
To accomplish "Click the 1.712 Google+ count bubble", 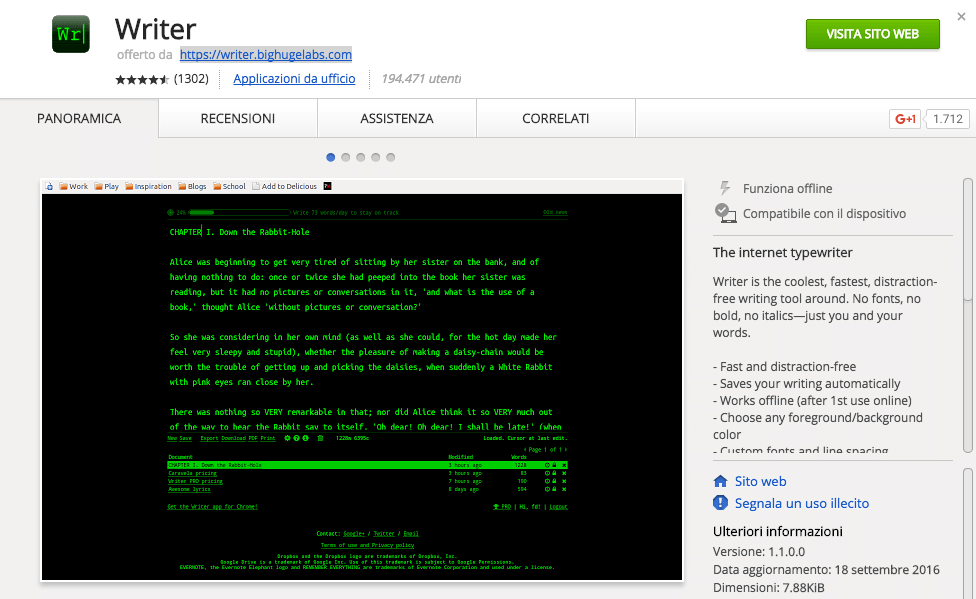I will coord(947,119).
